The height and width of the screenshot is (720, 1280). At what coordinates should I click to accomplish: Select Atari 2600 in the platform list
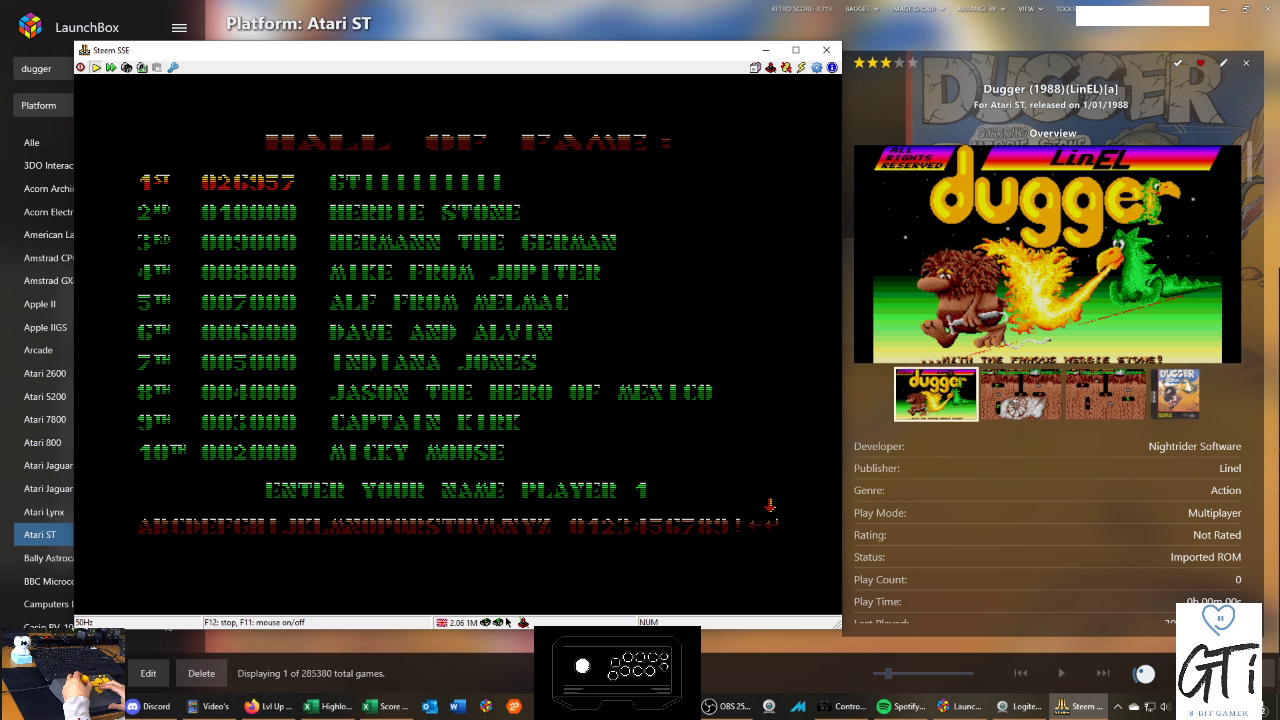tap(45, 374)
